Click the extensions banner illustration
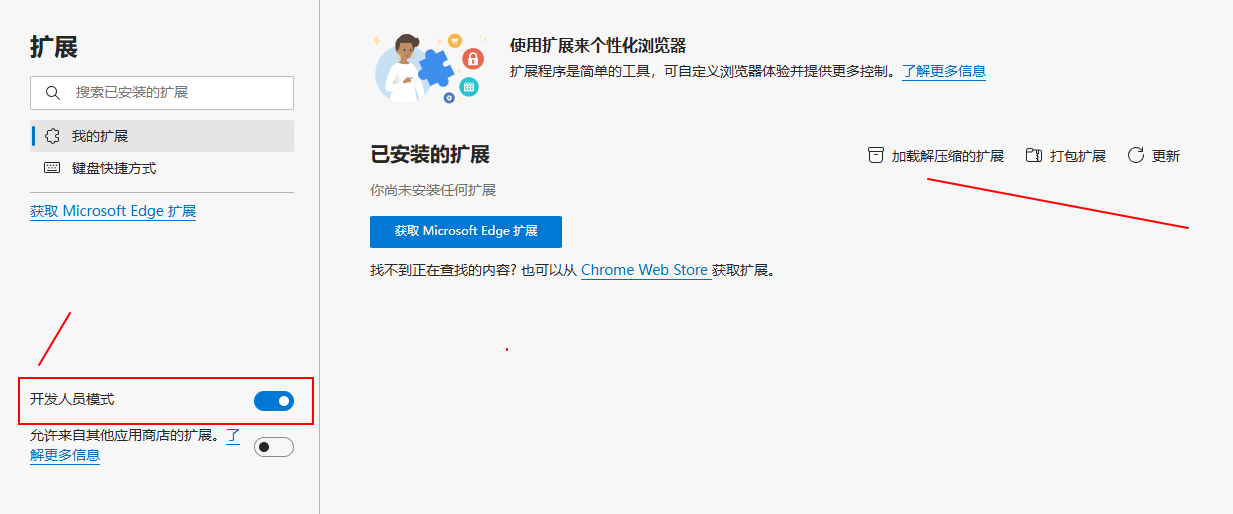Image resolution: width=1233 pixels, height=514 pixels. click(x=428, y=67)
